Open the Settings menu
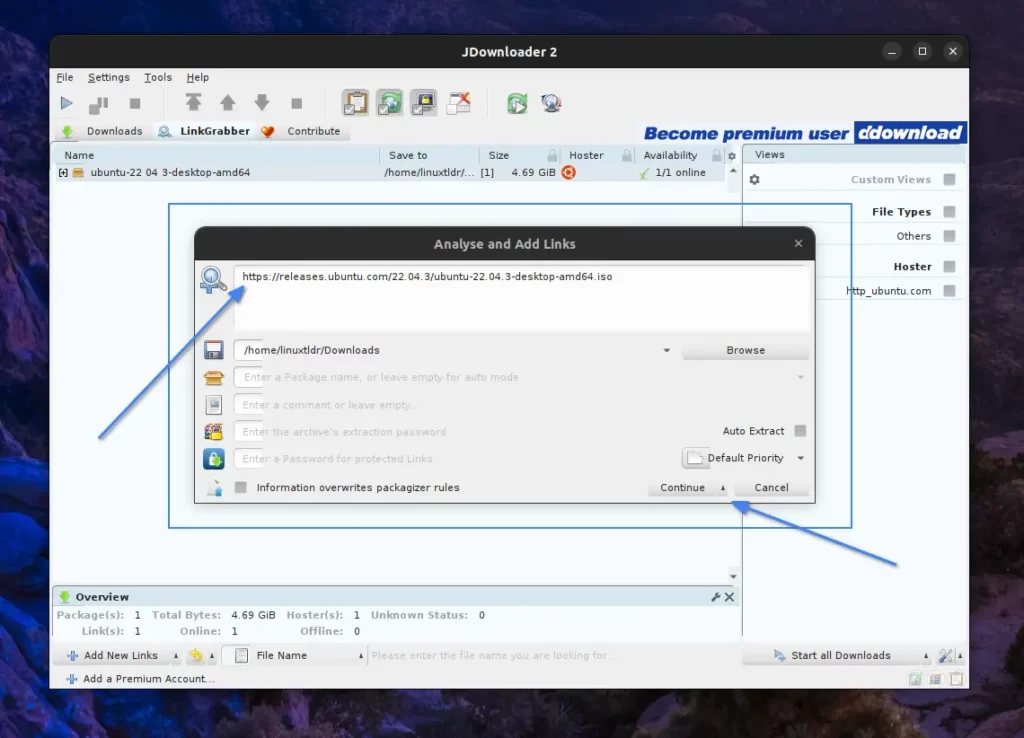This screenshot has width=1024, height=738. (x=108, y=77)
